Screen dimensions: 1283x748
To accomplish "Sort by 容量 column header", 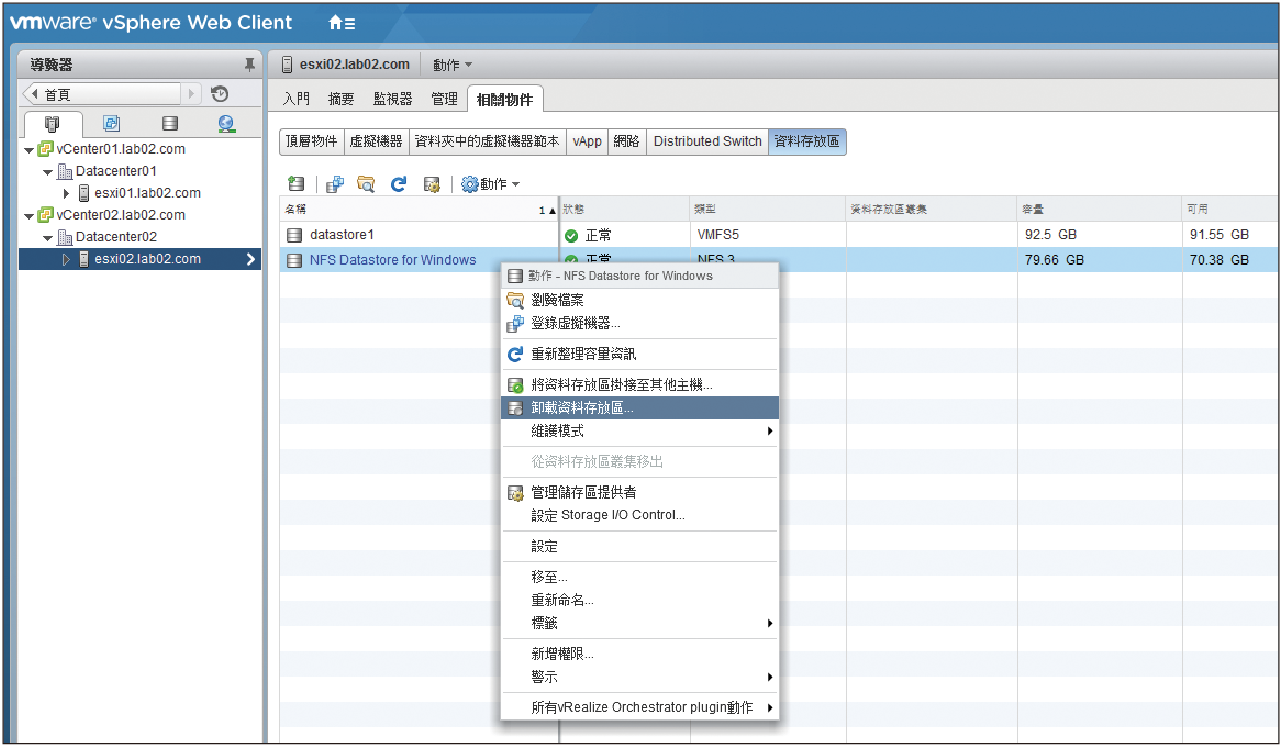I will click(x=1099, y=209).
